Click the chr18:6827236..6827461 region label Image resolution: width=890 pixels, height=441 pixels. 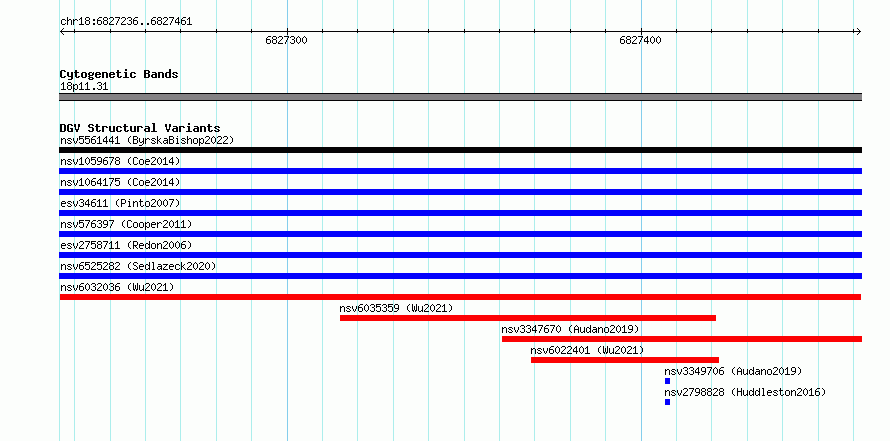tap(126, 22)
